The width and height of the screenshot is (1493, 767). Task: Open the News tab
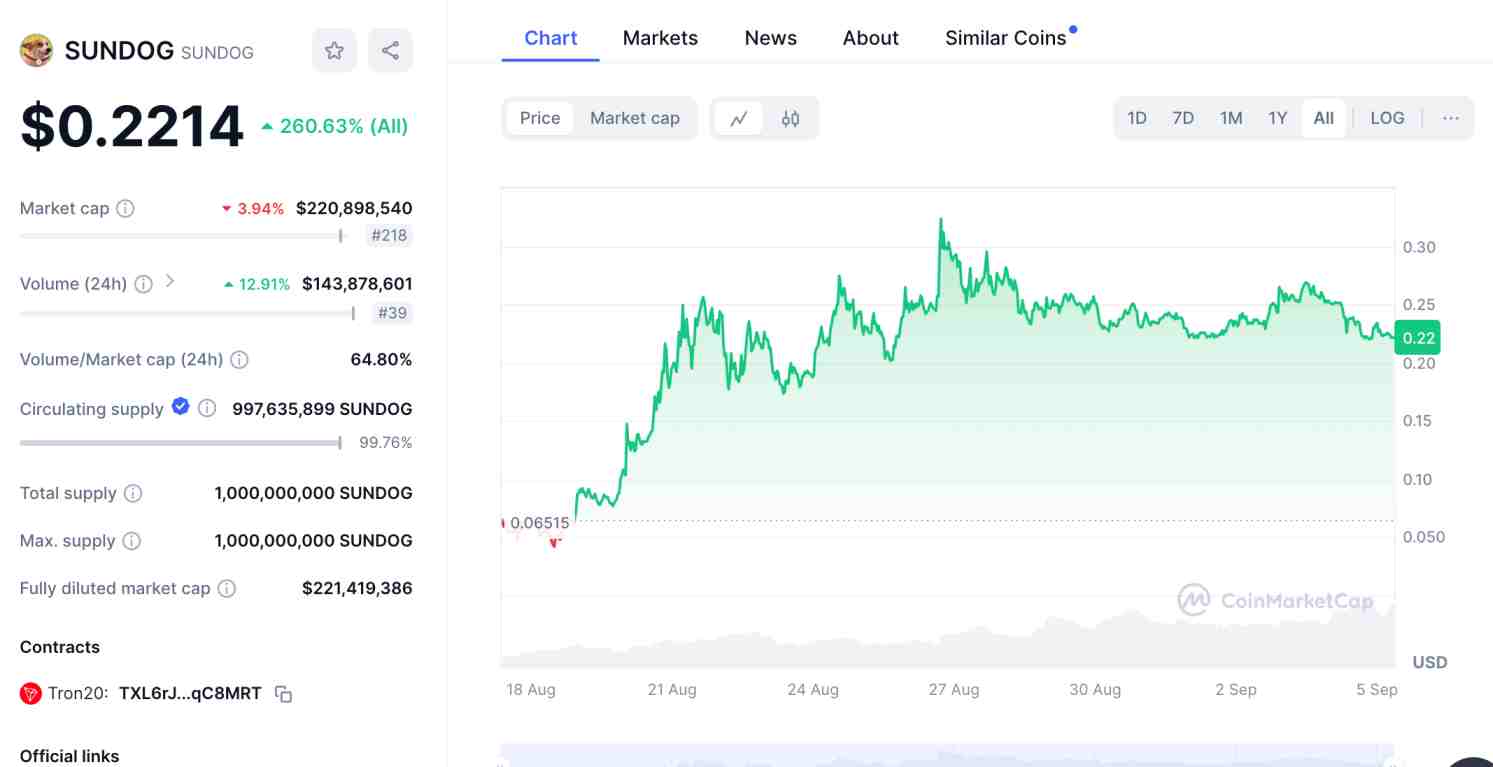tap(771, 38)
